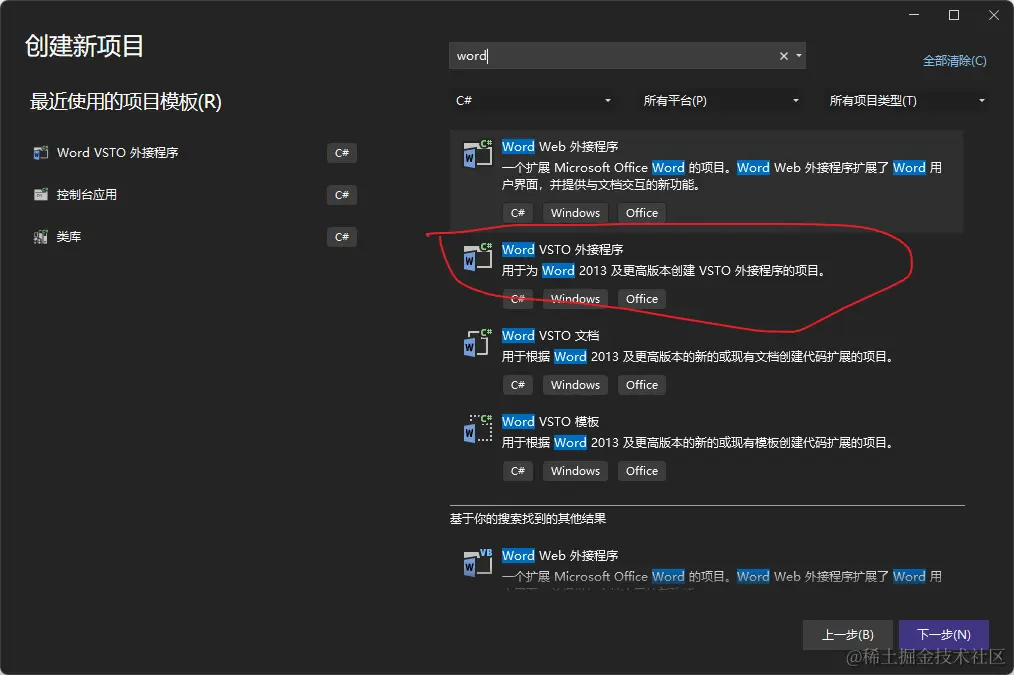Click the Word VSTO 模板 template icon
Screen dimensions: 1014x675
[x=478, y=429]
